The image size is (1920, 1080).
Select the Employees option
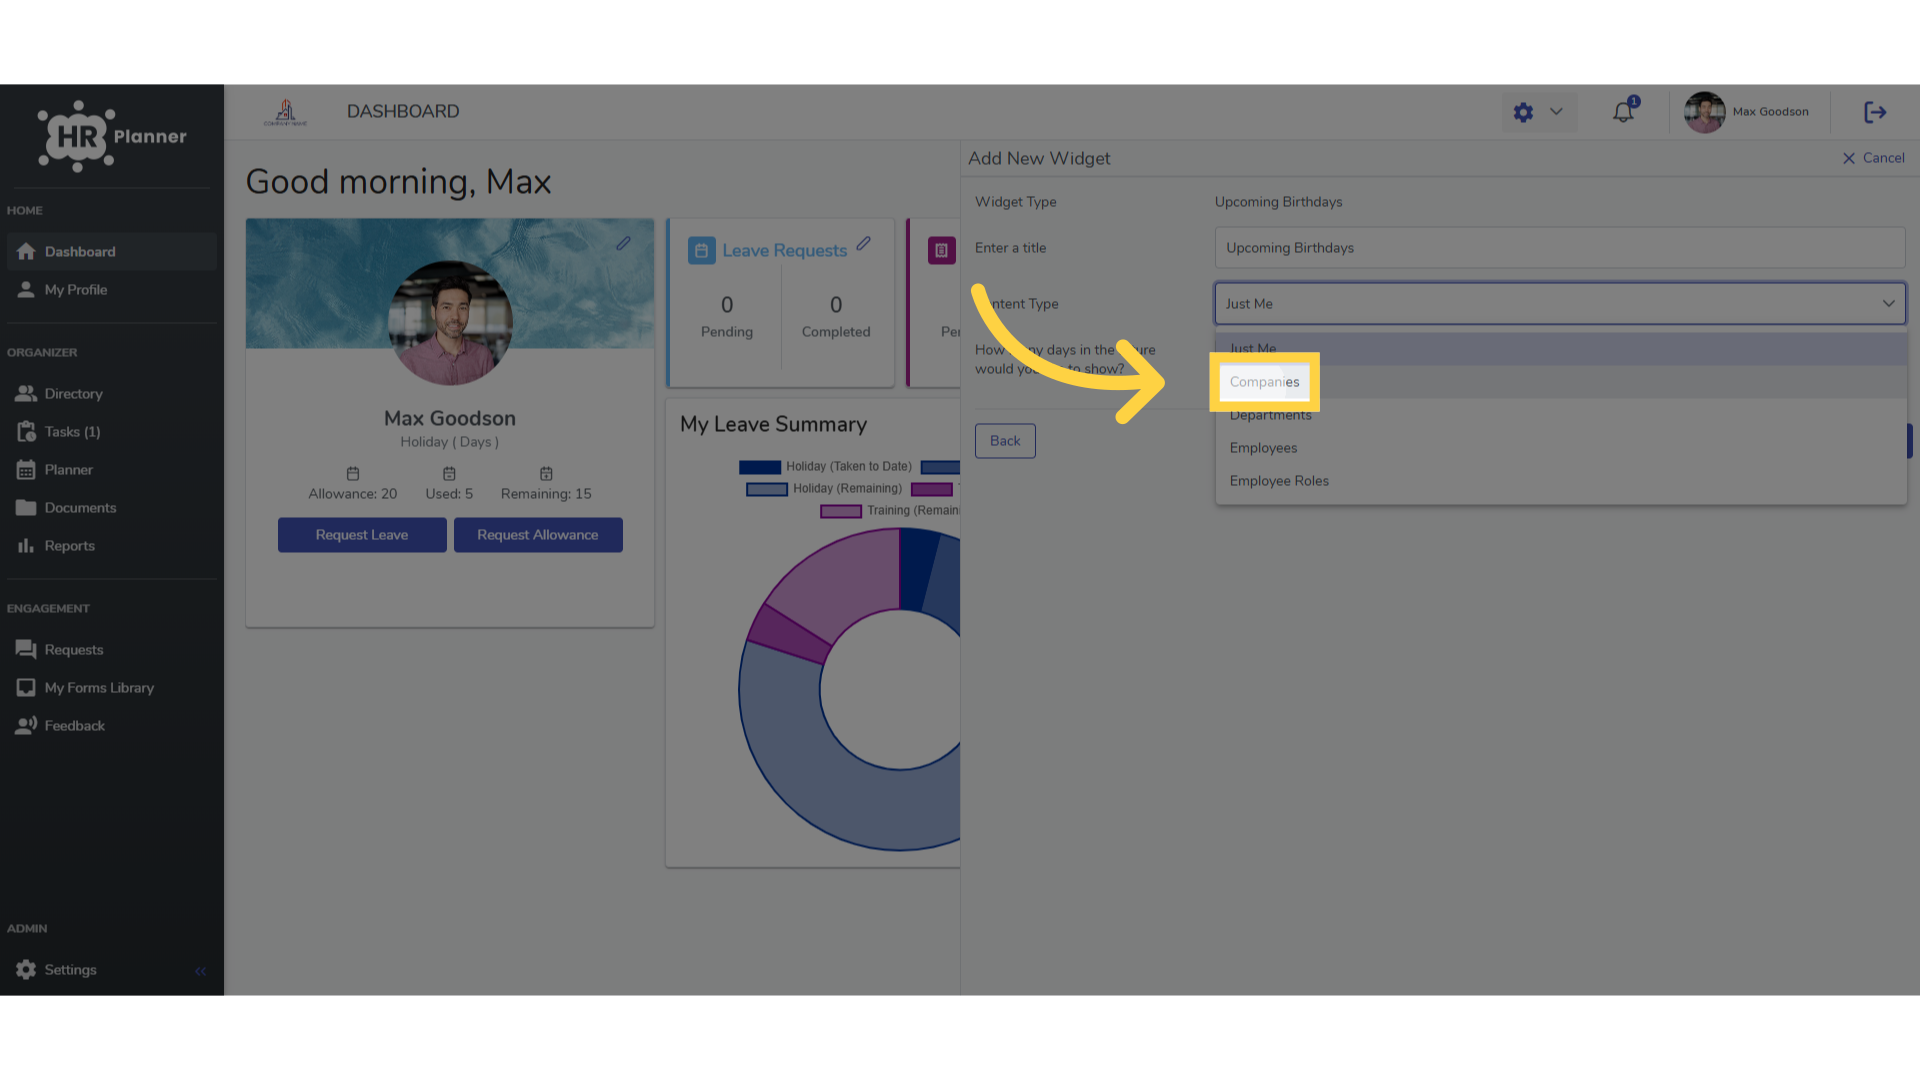pos(1560,448)
